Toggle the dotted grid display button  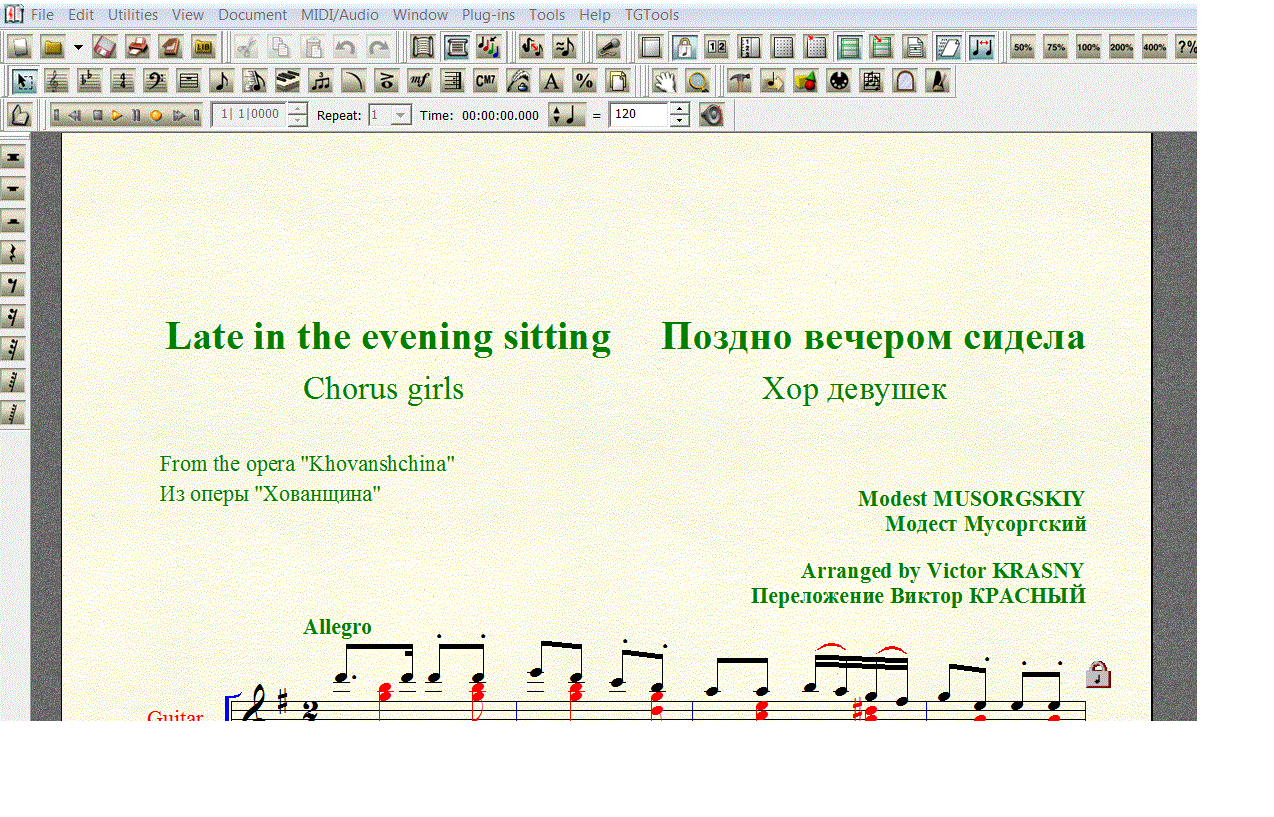click(781, 47)
